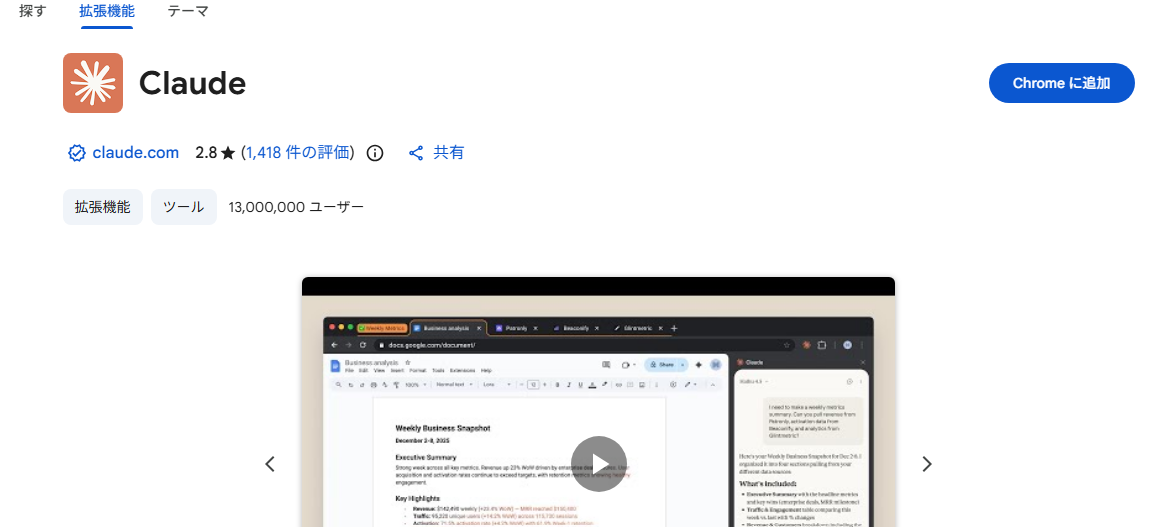1166x527 pixels.
Task: Open the 1,418 件の評価 ratings link
Action: pyautogui.click(x=297, y=153)
